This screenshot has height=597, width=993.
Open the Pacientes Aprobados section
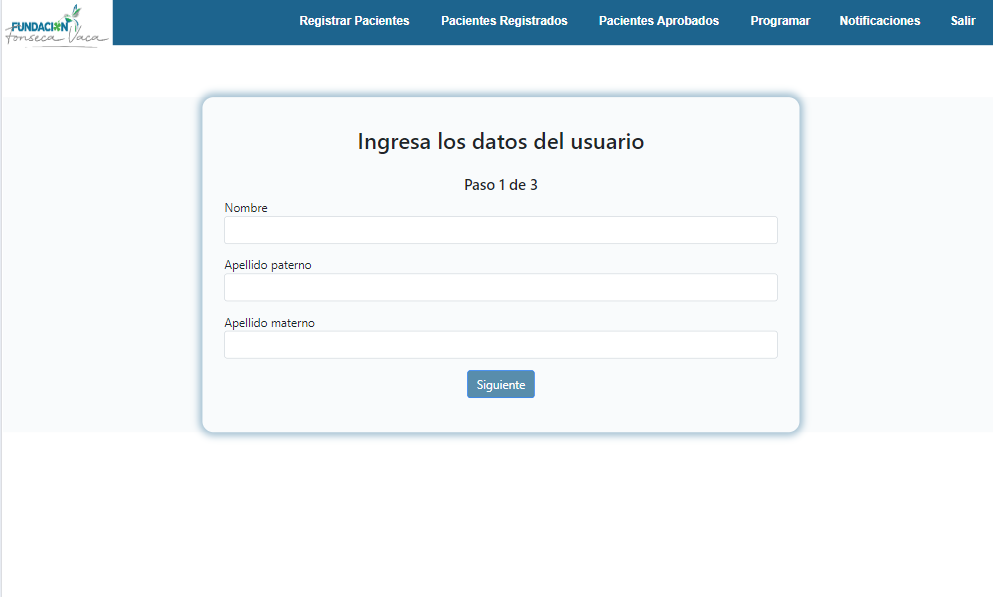pyautogui.click(x=658, y=21)
